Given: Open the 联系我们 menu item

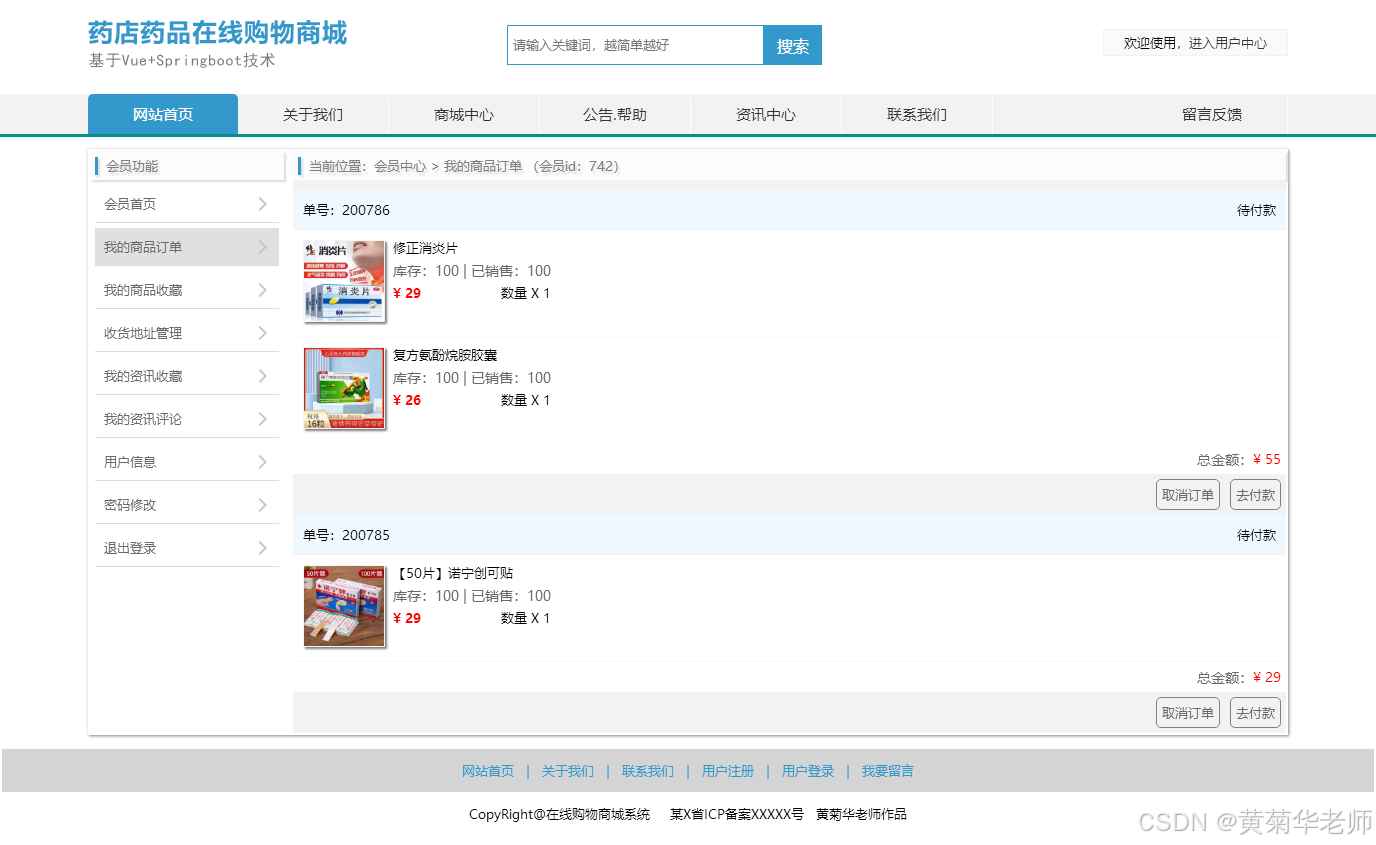Looking at the screenshot, I should tap(916, 114).
